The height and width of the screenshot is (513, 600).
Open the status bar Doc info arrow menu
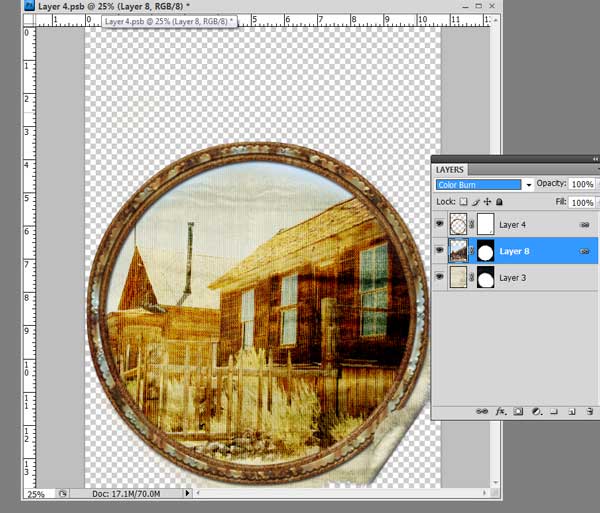pos(187,494)
